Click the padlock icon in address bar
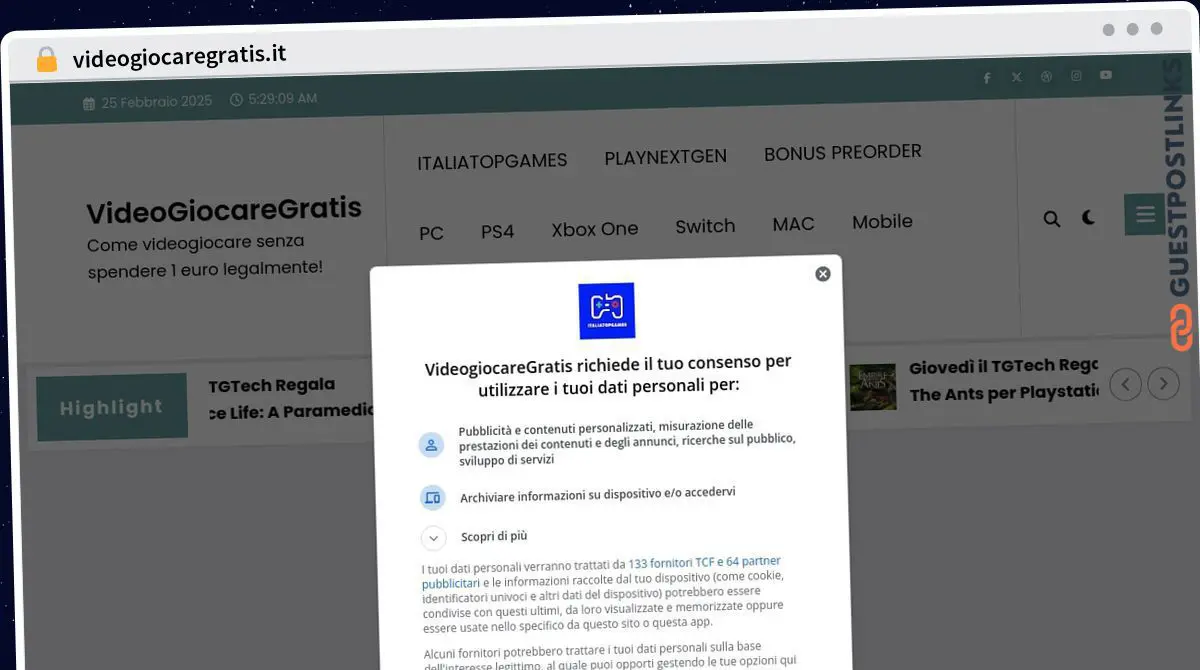This screenshot has height=670, width=1200. pyautogui.click(x=47, y=60)
